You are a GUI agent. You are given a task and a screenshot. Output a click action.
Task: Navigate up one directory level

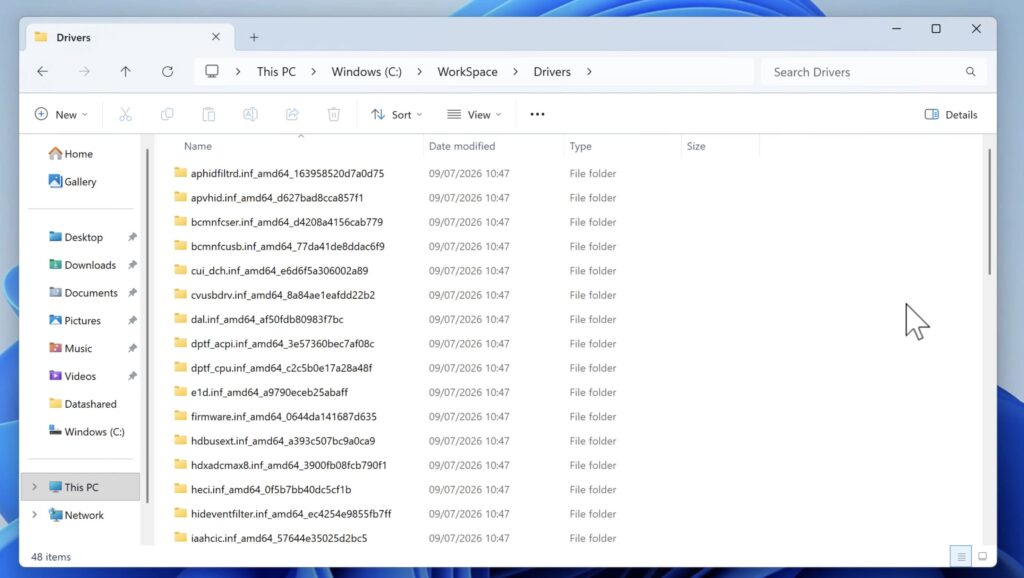point(125,72)
